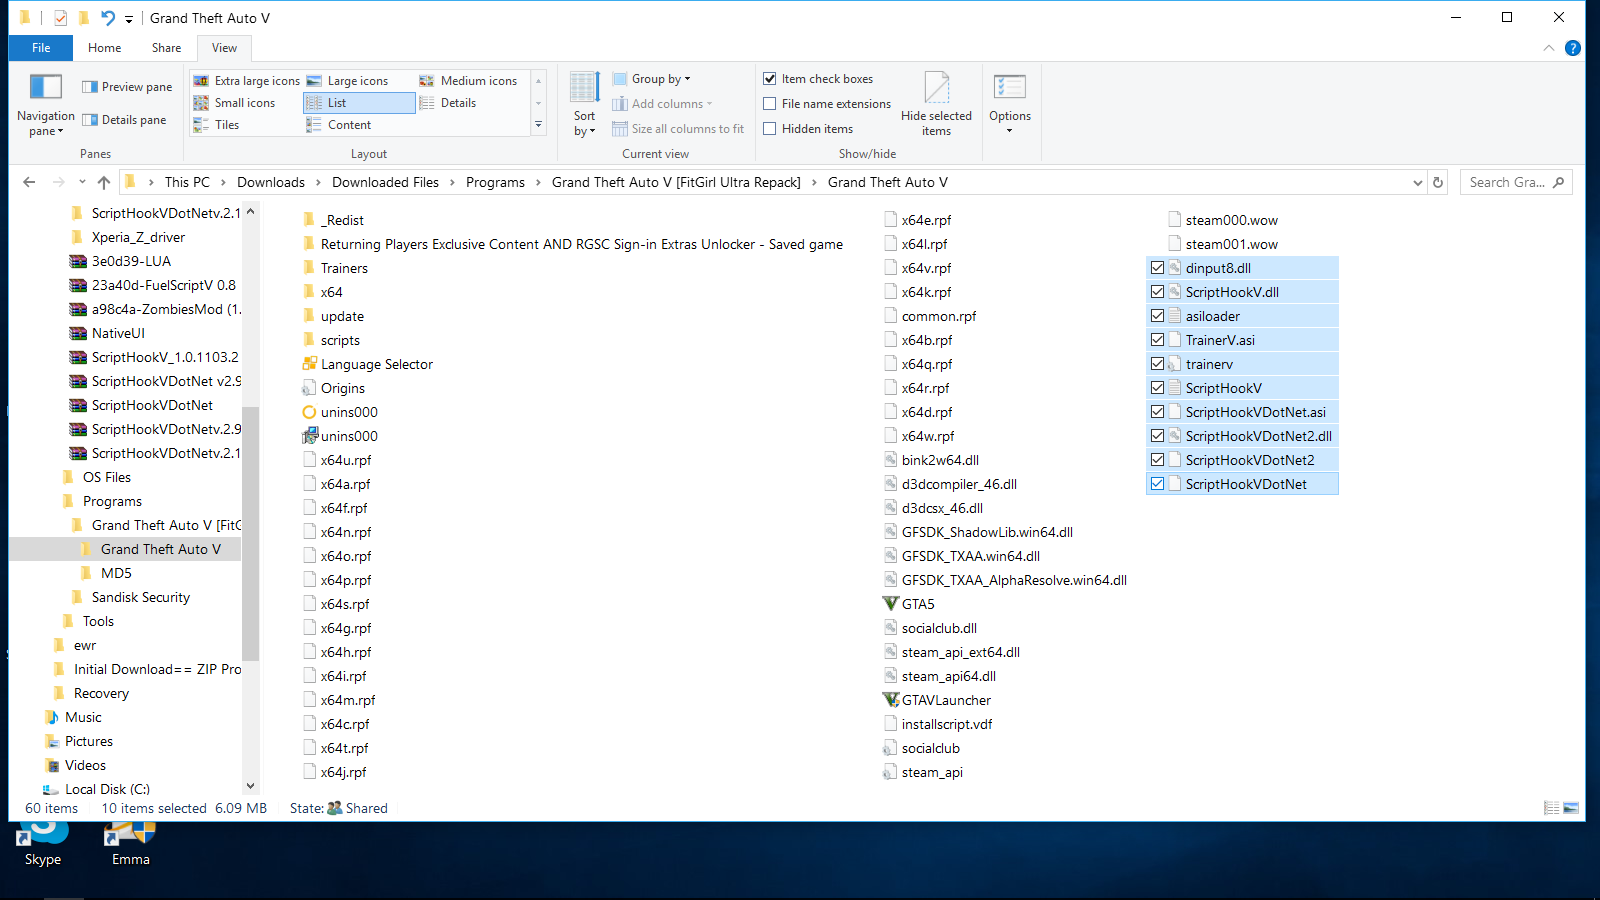This screenshot has width=1600, height=900.
Task: Switch layout to Extra large icons
Action: [246, 81]
